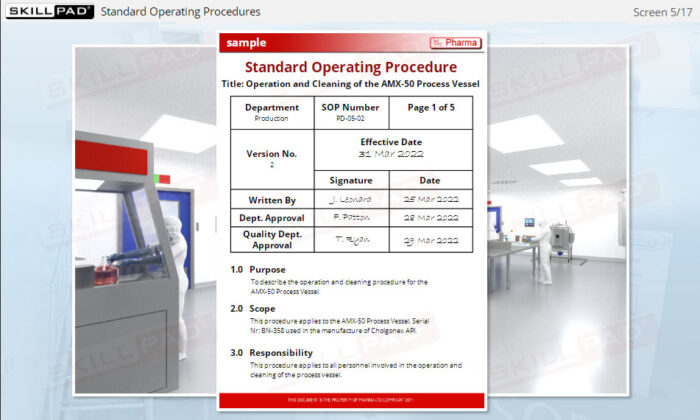Screen dimensions: 700x420
Task: Click the F. Patton signature cell
Action: [351, 218]
